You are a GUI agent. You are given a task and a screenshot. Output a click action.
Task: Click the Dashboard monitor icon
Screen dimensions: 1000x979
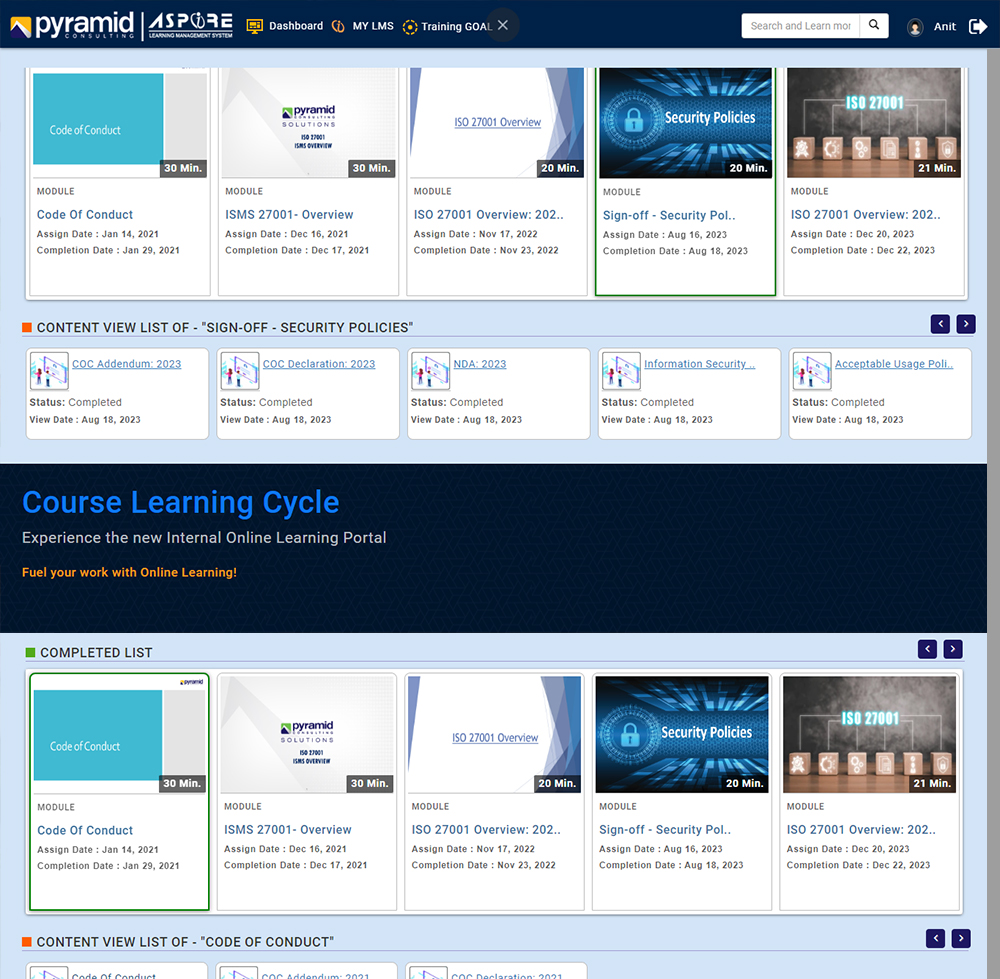[254, 26]
